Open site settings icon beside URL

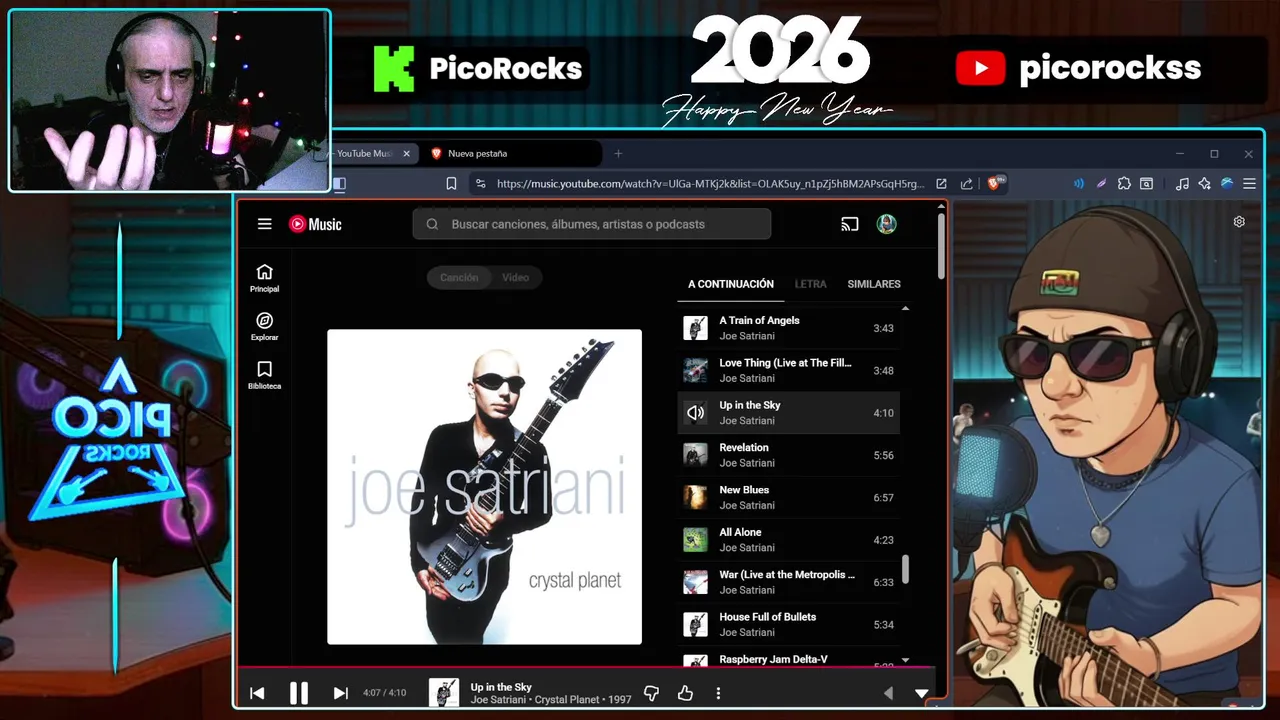(480, 184)
